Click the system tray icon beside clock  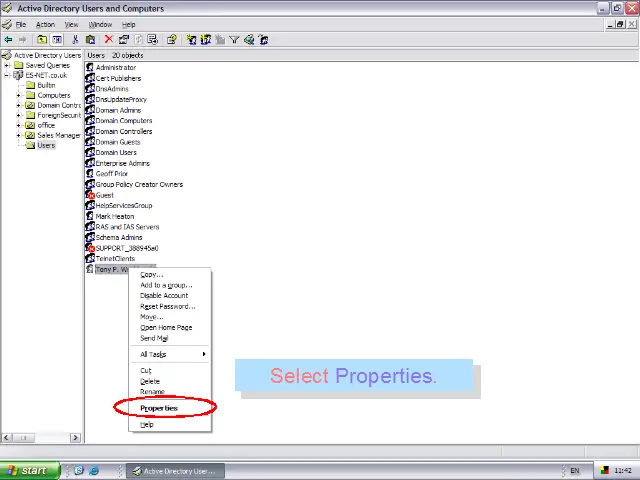[605, 471]
